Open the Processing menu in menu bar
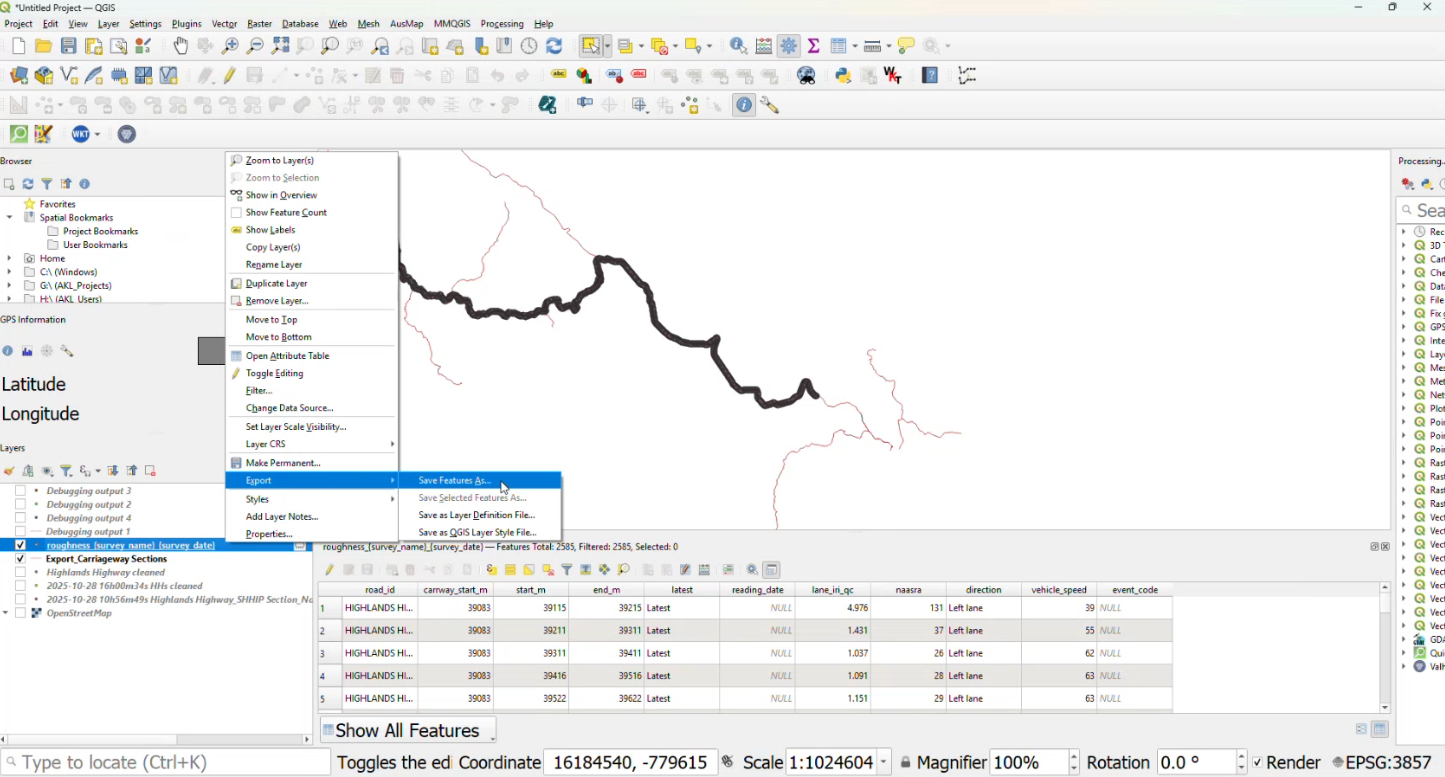1445x777 pixels. tap(502, 23)
